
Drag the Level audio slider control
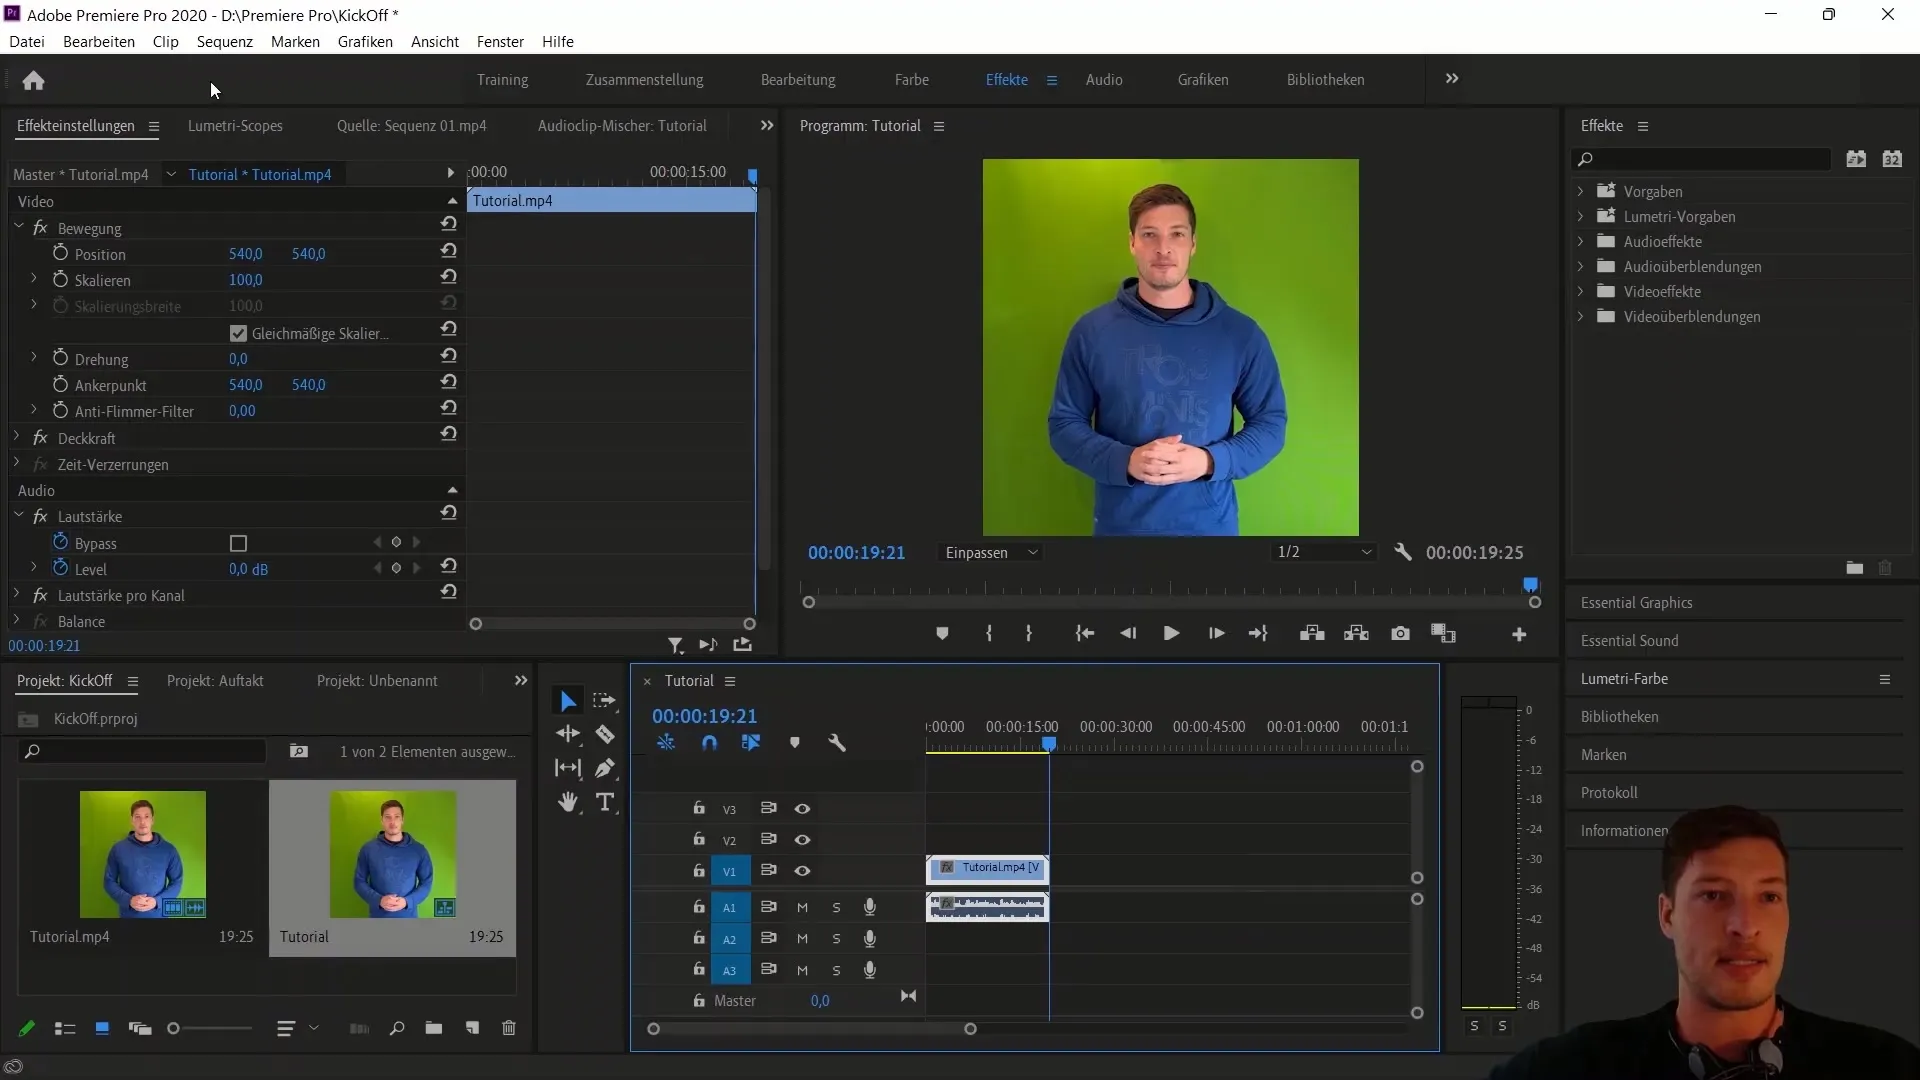tap(249, 568)
